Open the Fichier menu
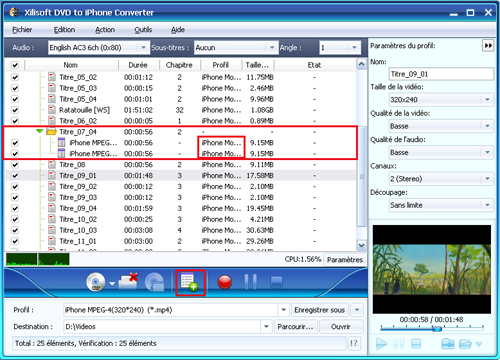The width and height of the screenshot is (500, 360). (22, 30)
